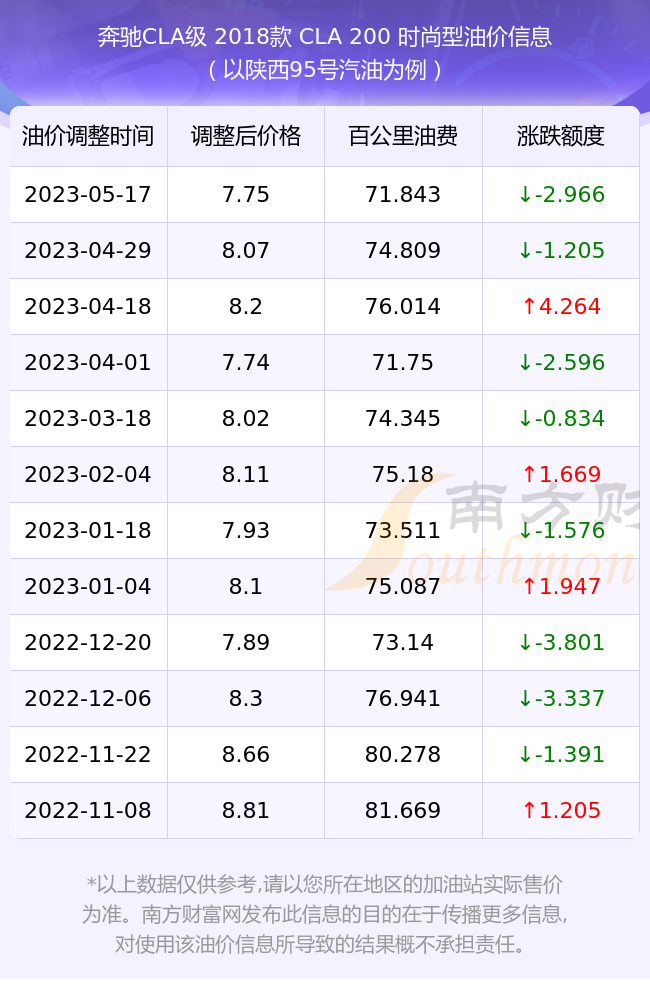Select the fuel cost 80.278
650x1000 pixels.
pos(403,754)
